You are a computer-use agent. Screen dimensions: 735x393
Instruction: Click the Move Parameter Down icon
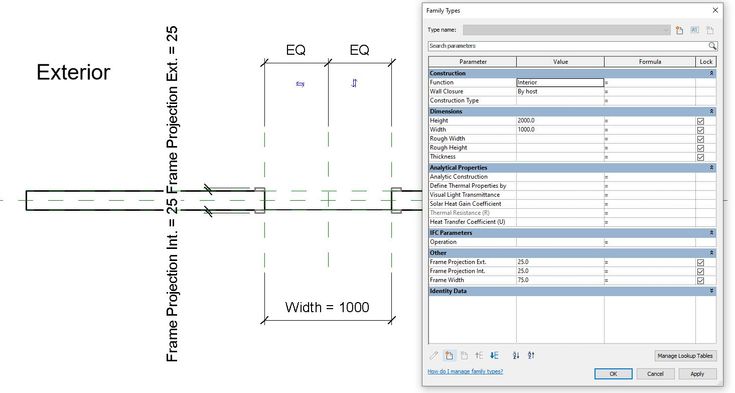point(495,355)
